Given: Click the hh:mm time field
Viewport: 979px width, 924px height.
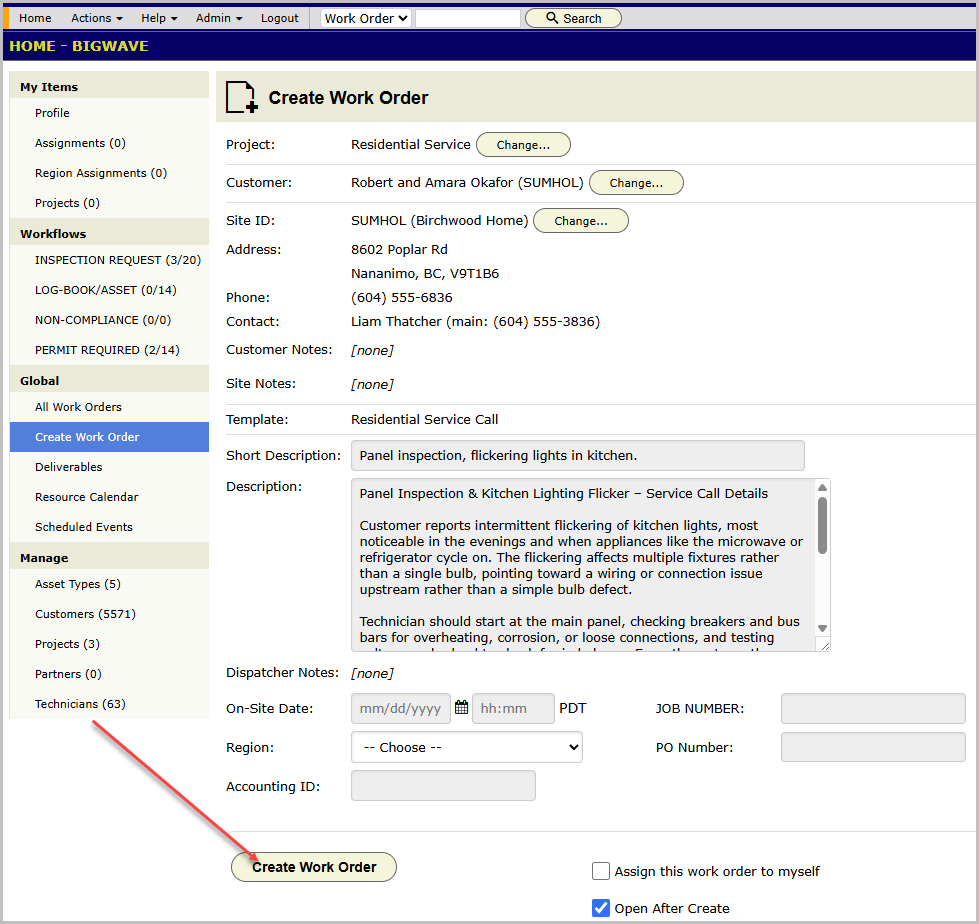Looking at the screenshot, I should tap(513, 709).
